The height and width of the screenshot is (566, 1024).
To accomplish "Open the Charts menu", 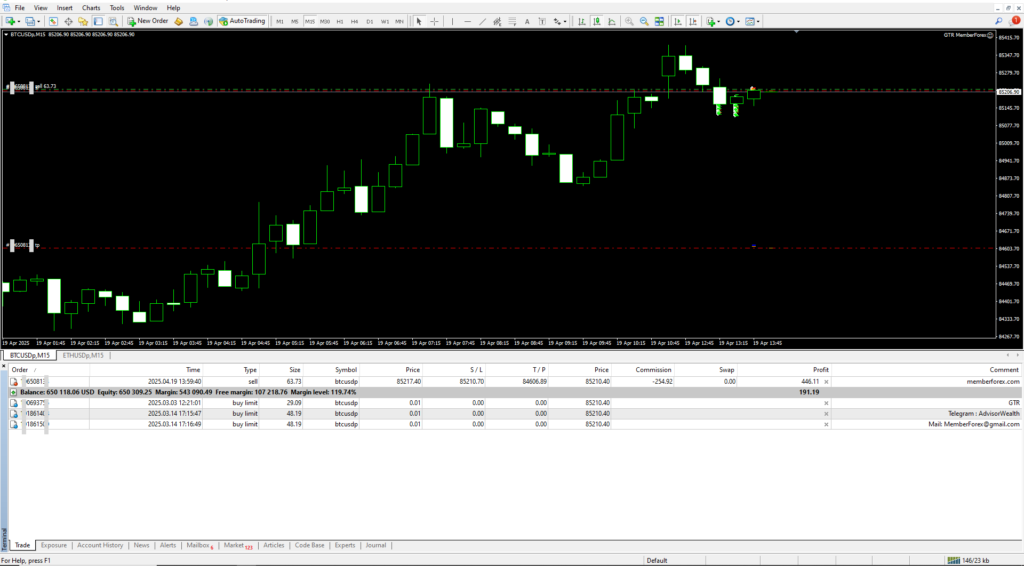I will click(91, 7).
